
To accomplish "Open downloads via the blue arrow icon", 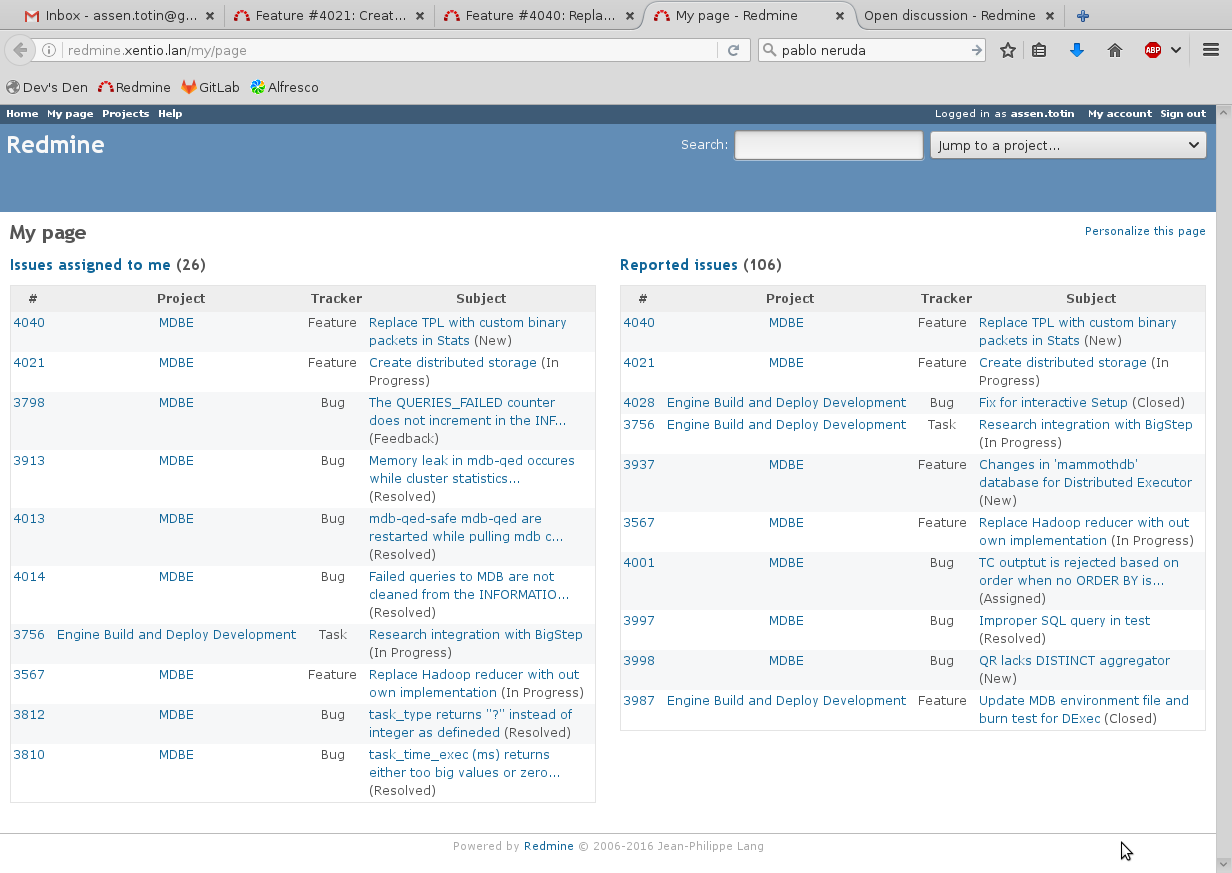I will (x=1077, y=48).
